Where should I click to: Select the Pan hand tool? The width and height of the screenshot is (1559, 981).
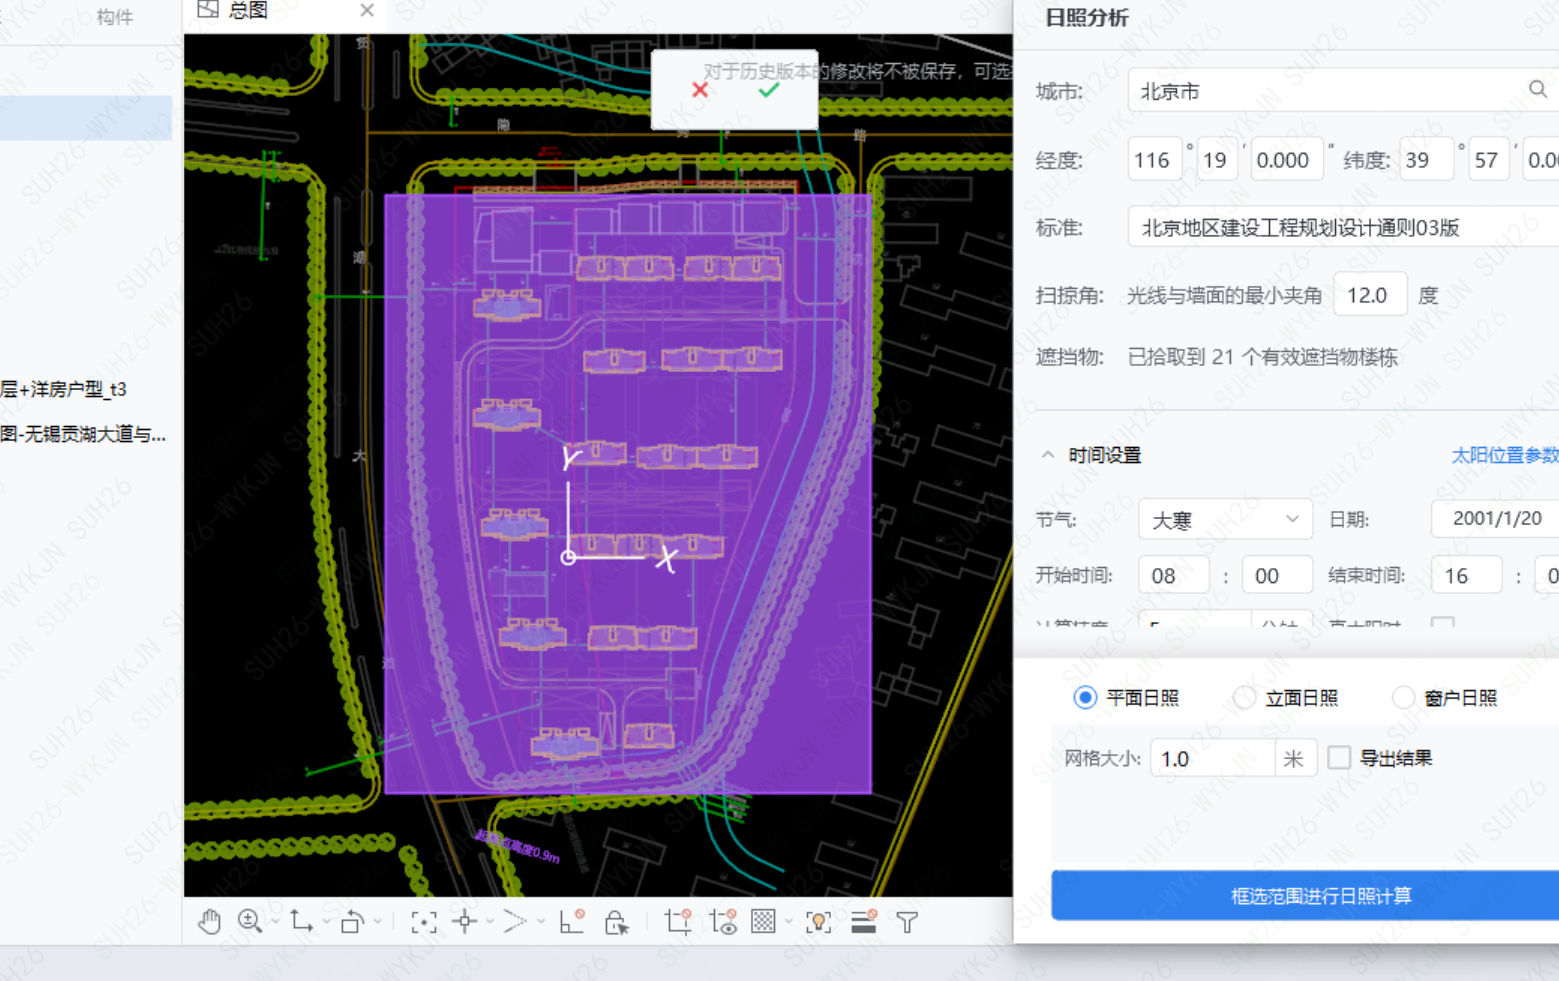point(209,922)
